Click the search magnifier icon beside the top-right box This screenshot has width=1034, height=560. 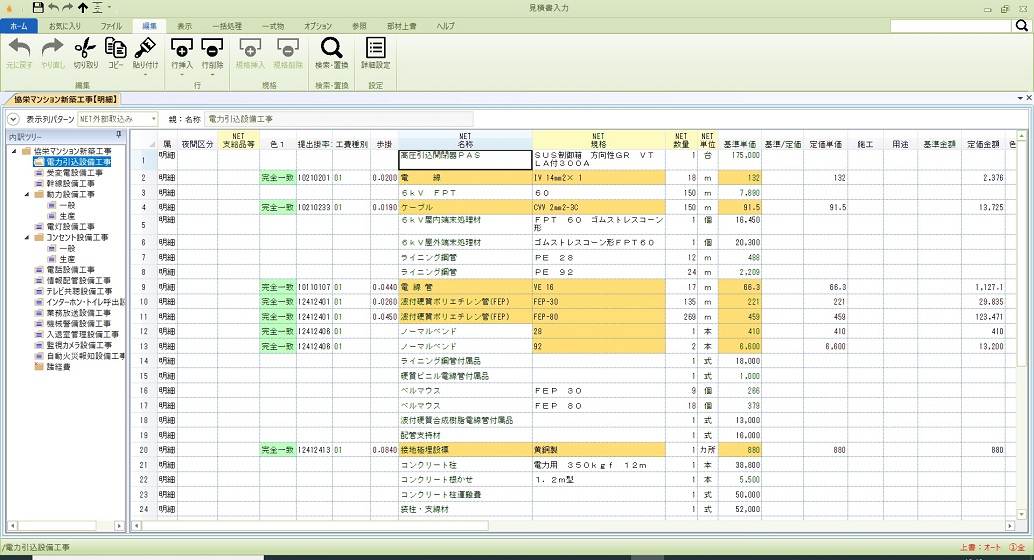1021,25
